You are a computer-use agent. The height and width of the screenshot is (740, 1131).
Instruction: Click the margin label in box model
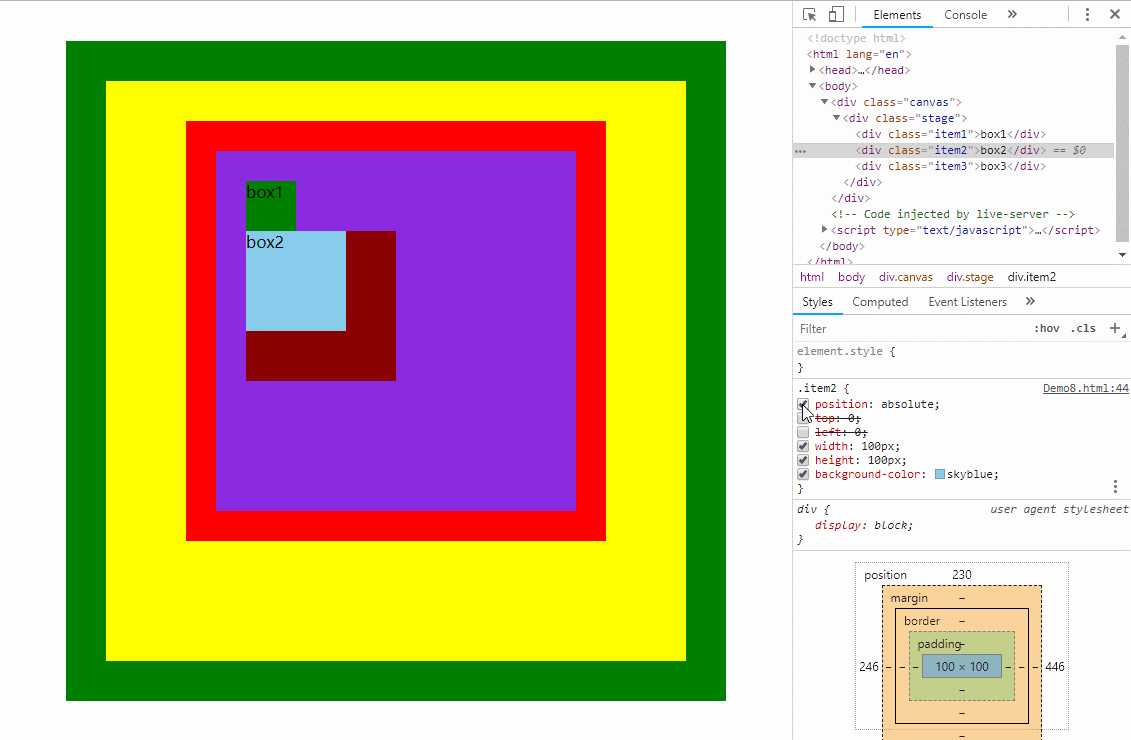pos(909,598)
